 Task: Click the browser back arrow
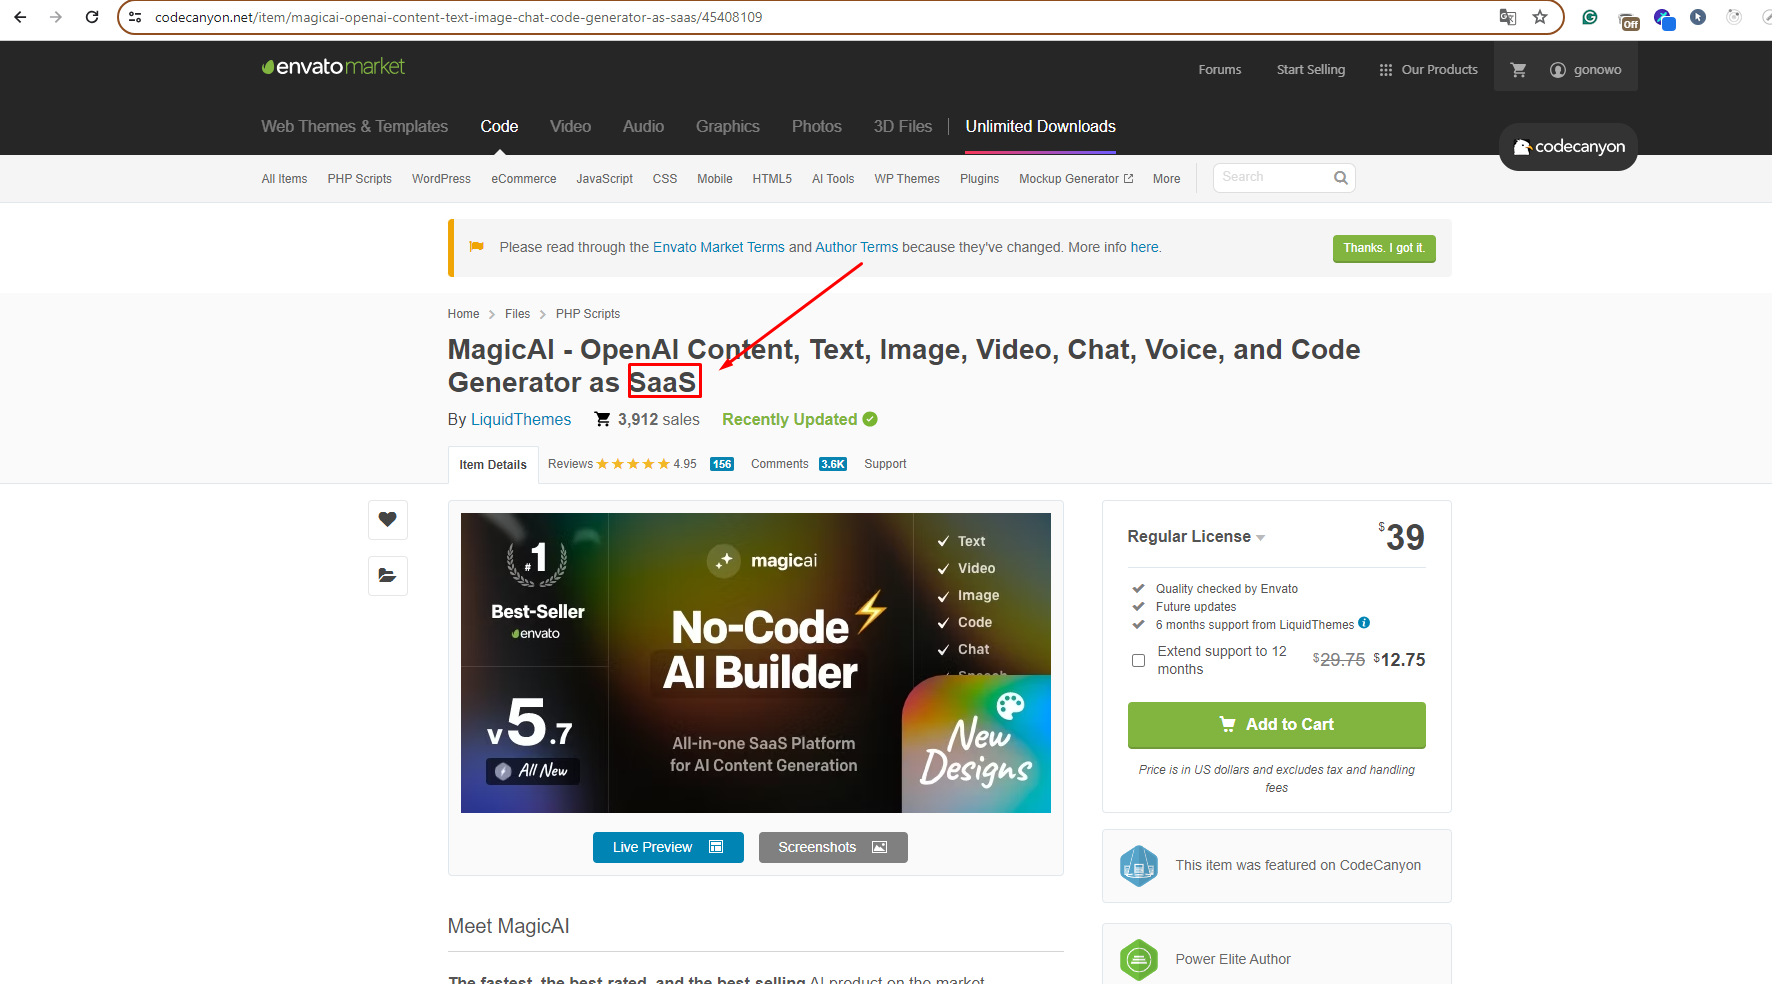[x=20, y=17]
